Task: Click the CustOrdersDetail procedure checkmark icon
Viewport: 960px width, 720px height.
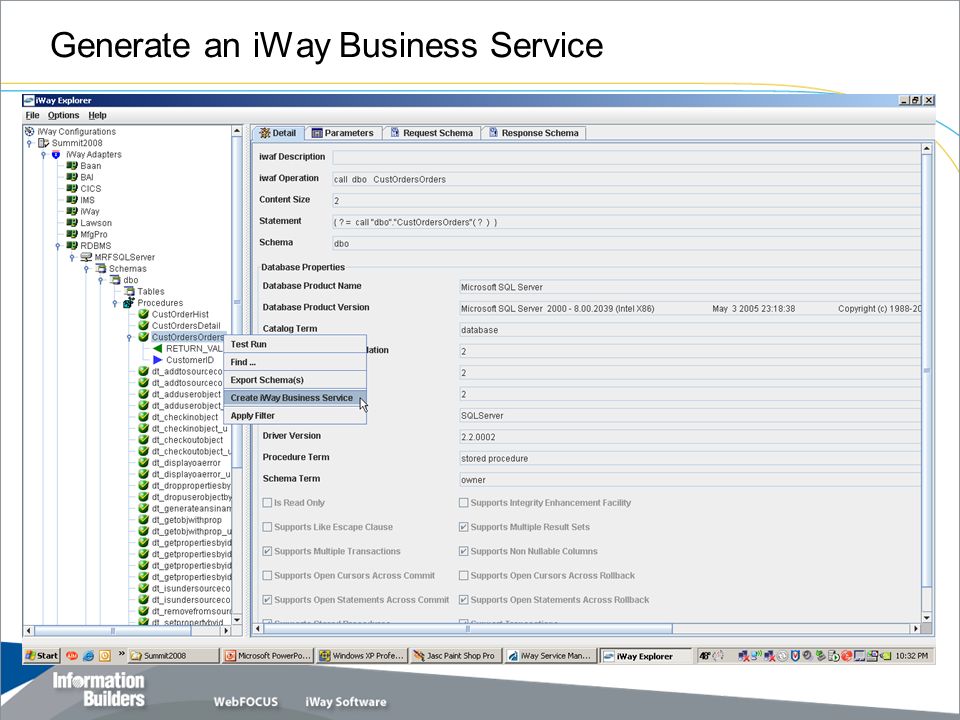Action: click(x=143, y=326)
